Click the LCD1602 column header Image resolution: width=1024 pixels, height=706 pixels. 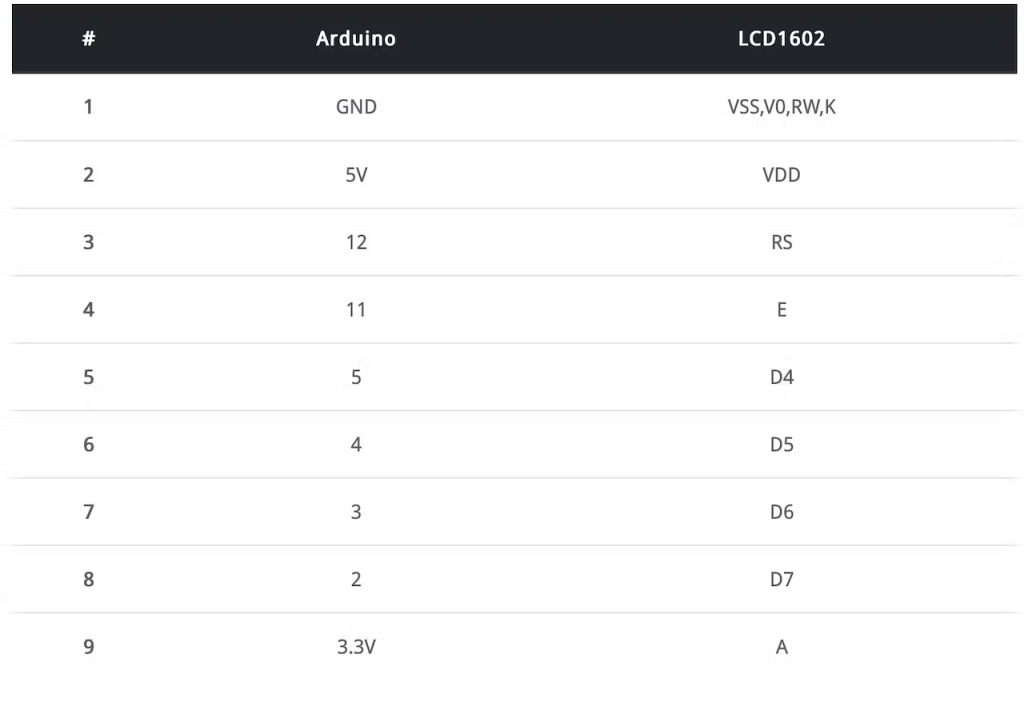tap(781, 39)
